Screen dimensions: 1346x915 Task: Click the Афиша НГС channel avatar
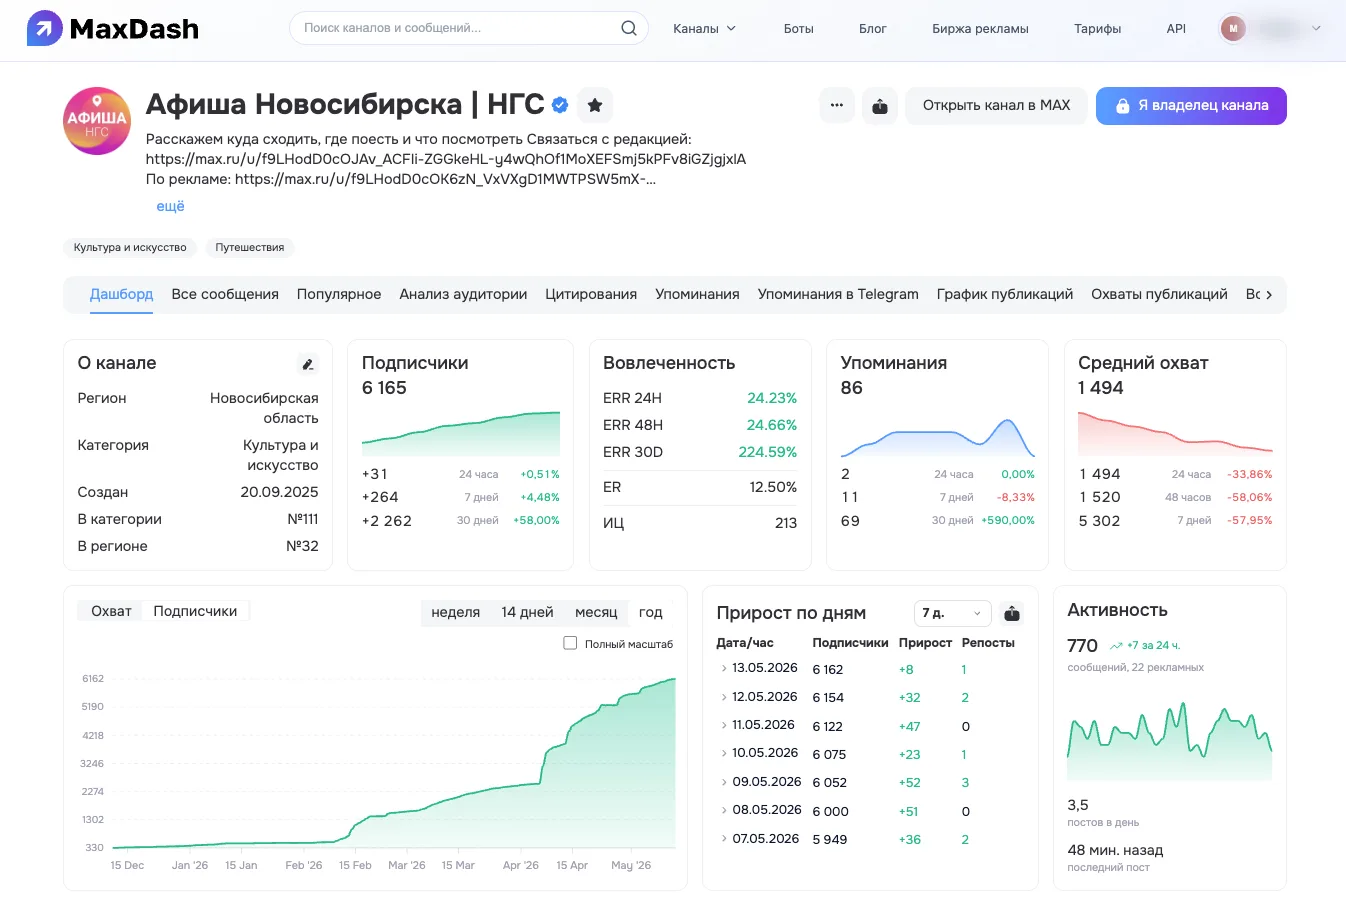click(x=97, y=121)
